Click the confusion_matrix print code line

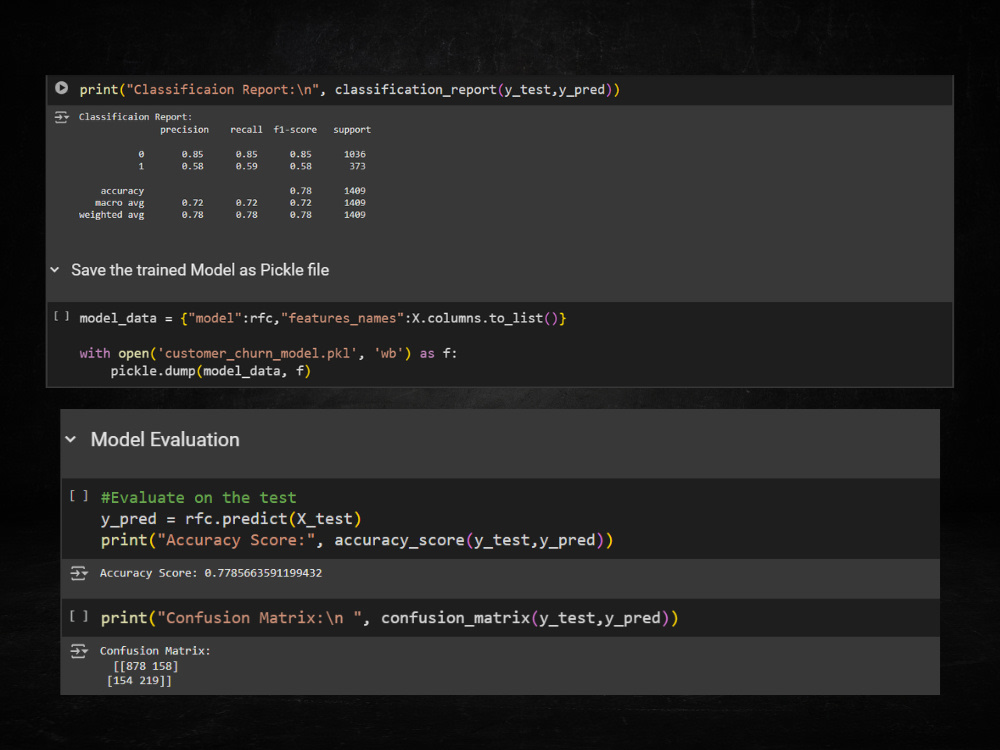point(390,618)
